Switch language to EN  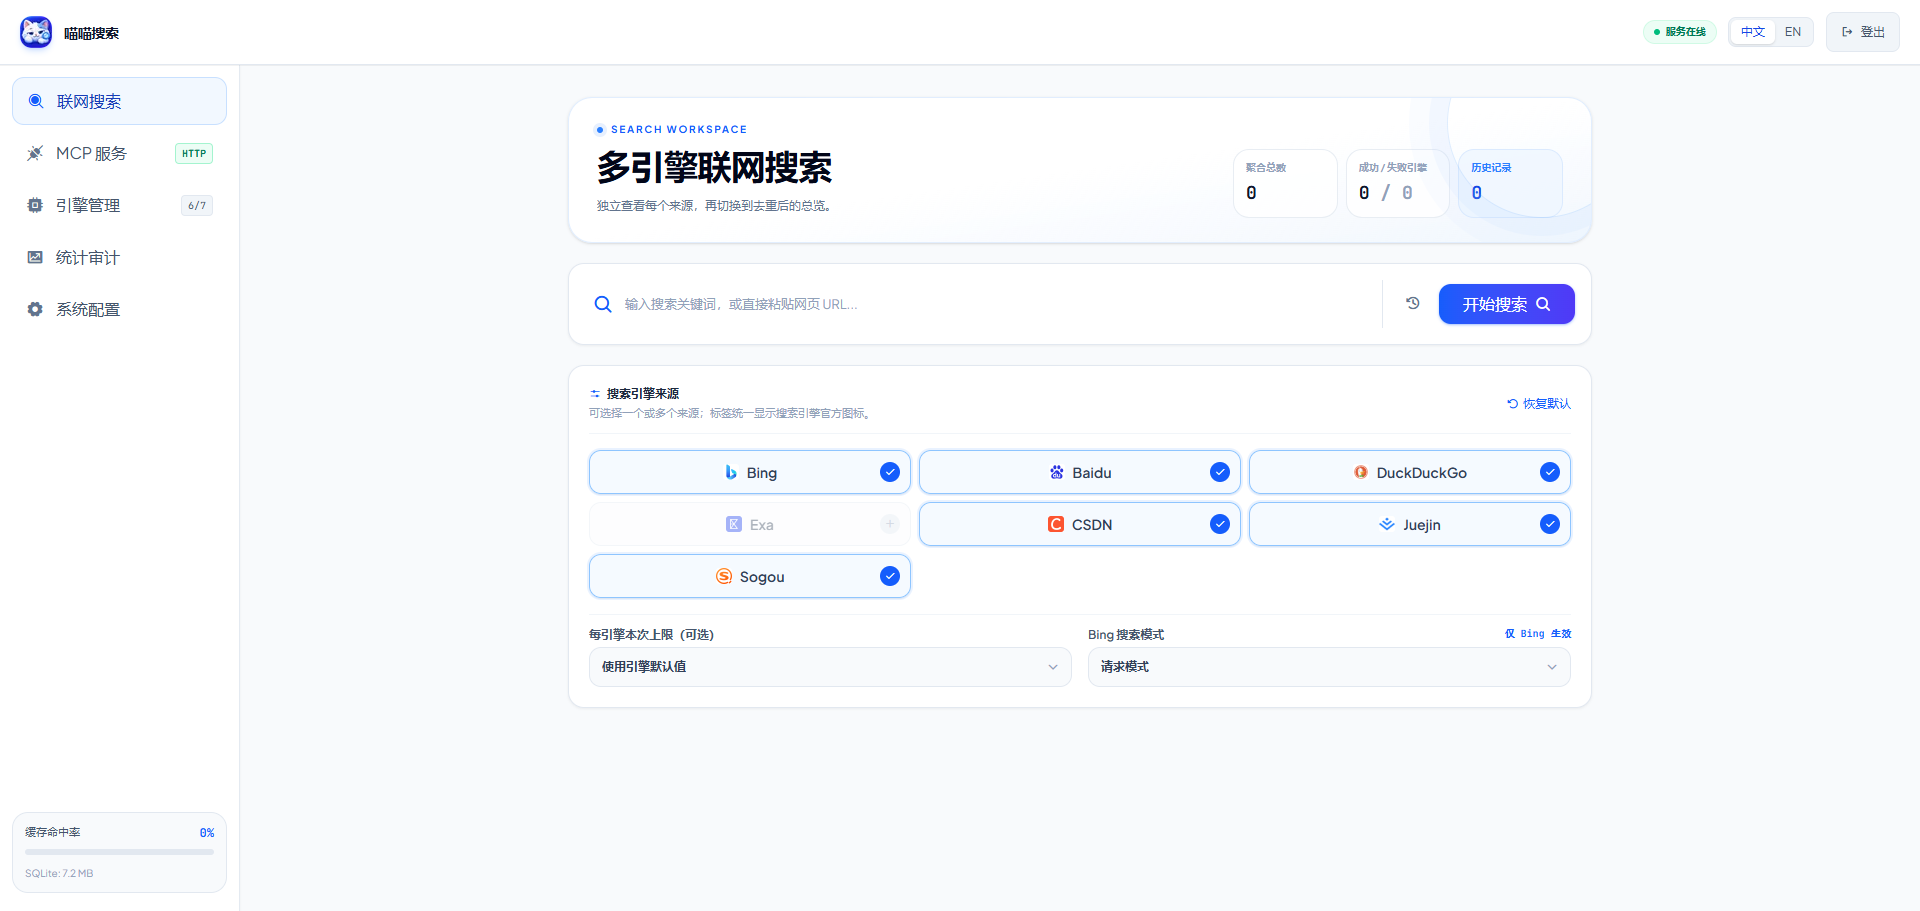tap(1793, 32)
